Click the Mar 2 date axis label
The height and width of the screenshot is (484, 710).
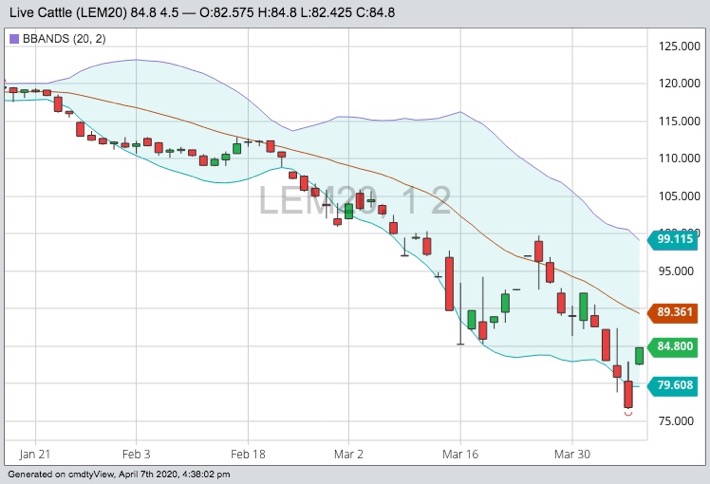[349, 454]
